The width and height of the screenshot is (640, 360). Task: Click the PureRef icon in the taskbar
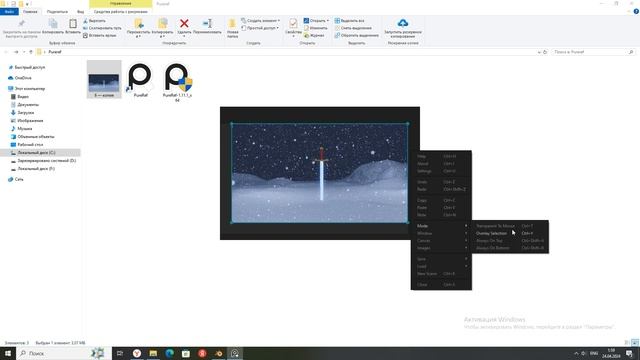click(x=235, y=353)
